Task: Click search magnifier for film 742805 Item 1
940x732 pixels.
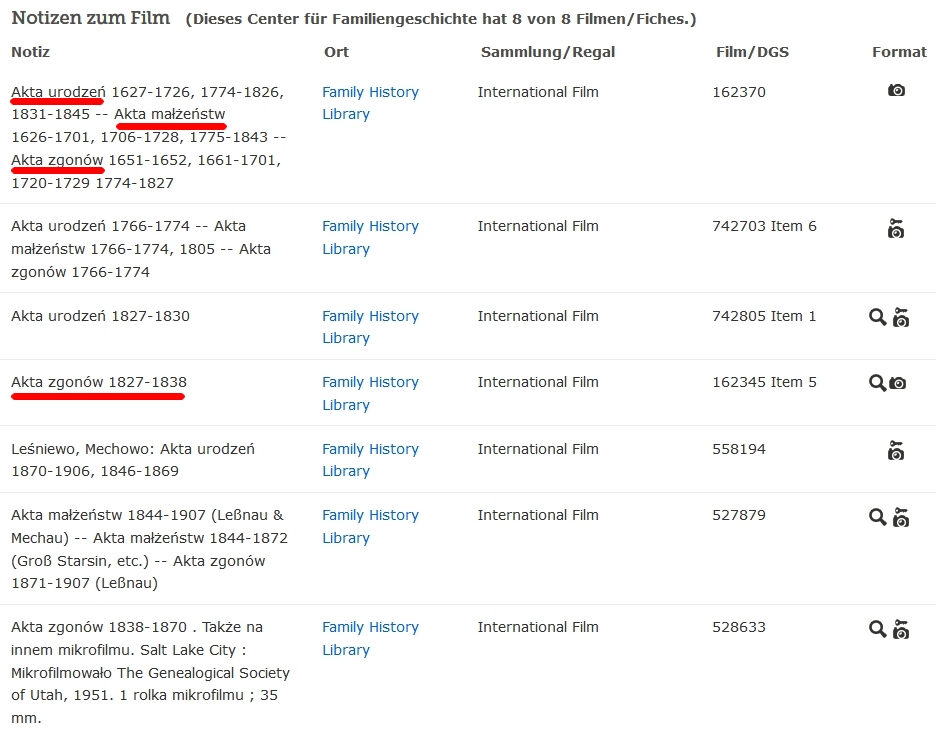Action: pyautogui.click(x=877, y=317)
